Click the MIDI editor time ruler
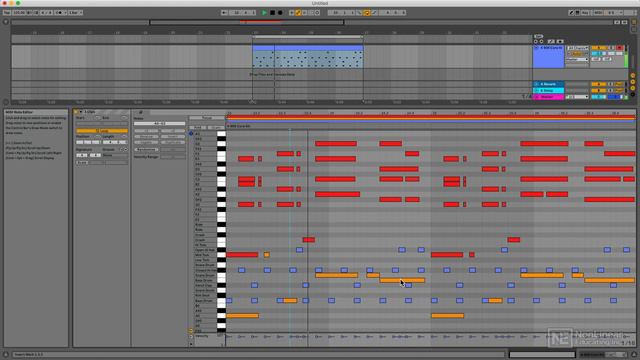This screenshot has width=640, height=360. (431, 113)
